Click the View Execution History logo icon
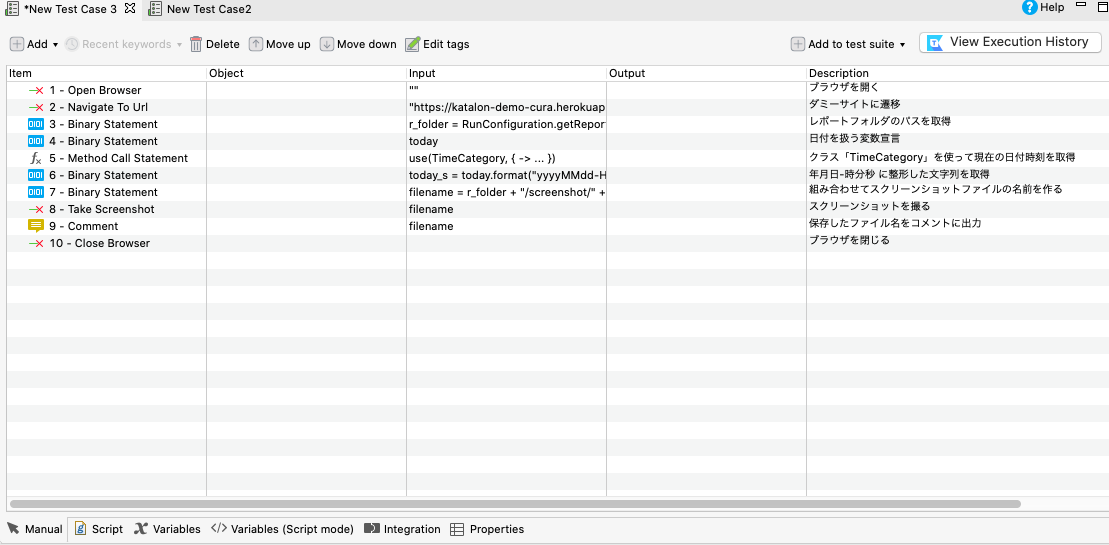This screenshot has width=1109, height=545. [x=936, y=42]
